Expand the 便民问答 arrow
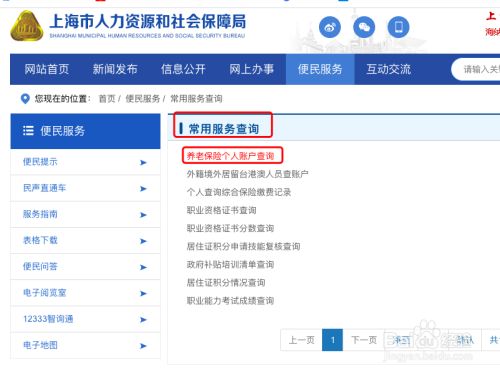Image resolution: width=500 pixels, height=373 pixels. pos(143,267)
